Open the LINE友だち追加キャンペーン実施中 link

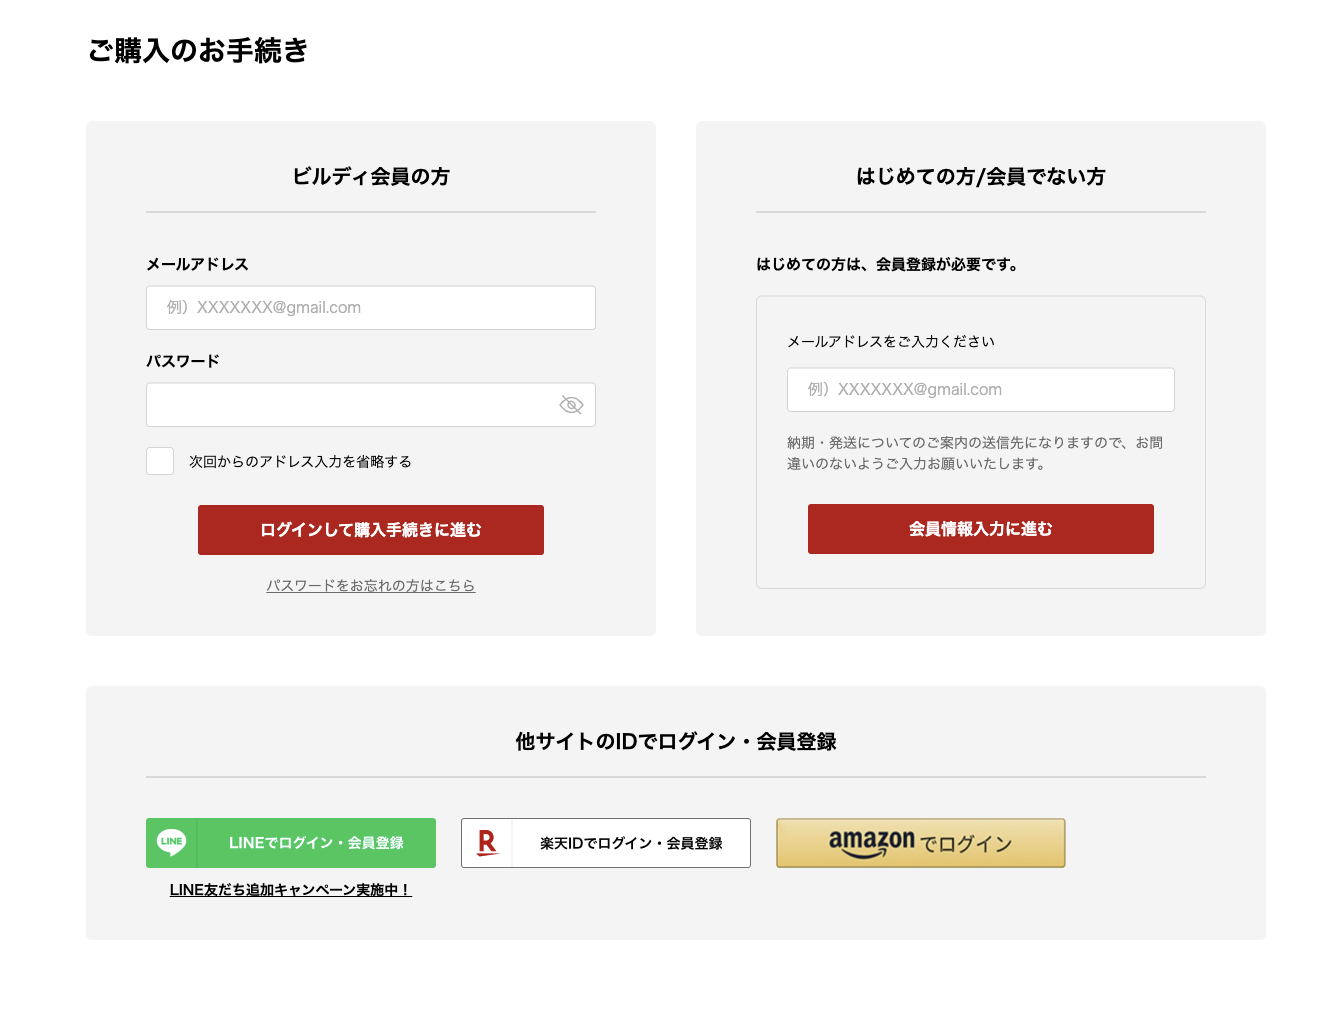(290, 890)
